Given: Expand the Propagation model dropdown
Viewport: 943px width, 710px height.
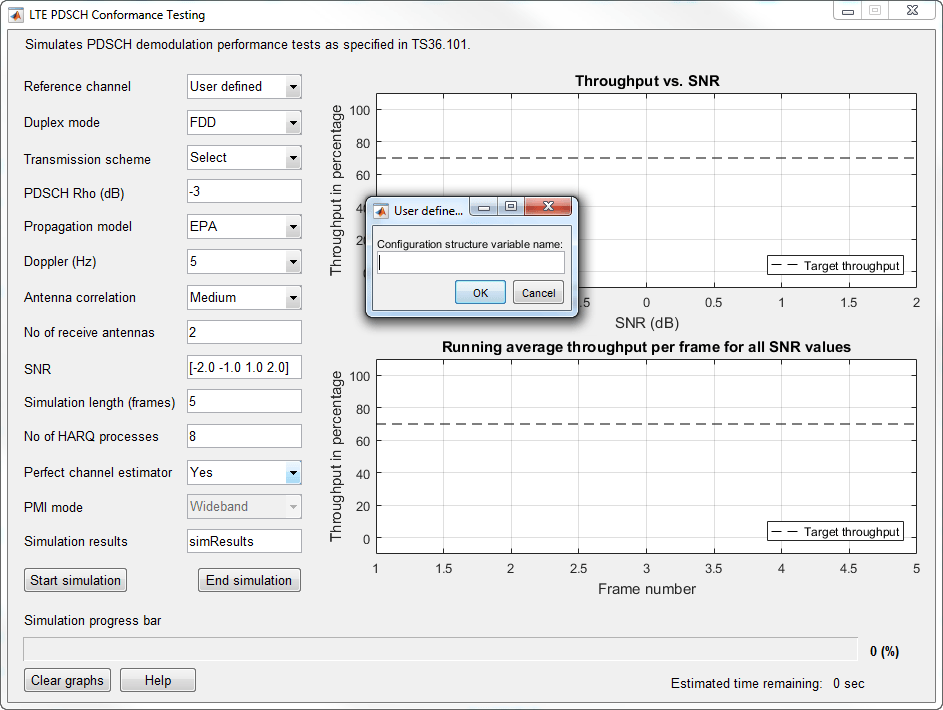Looking at the screenshot, I should (244, 227).
